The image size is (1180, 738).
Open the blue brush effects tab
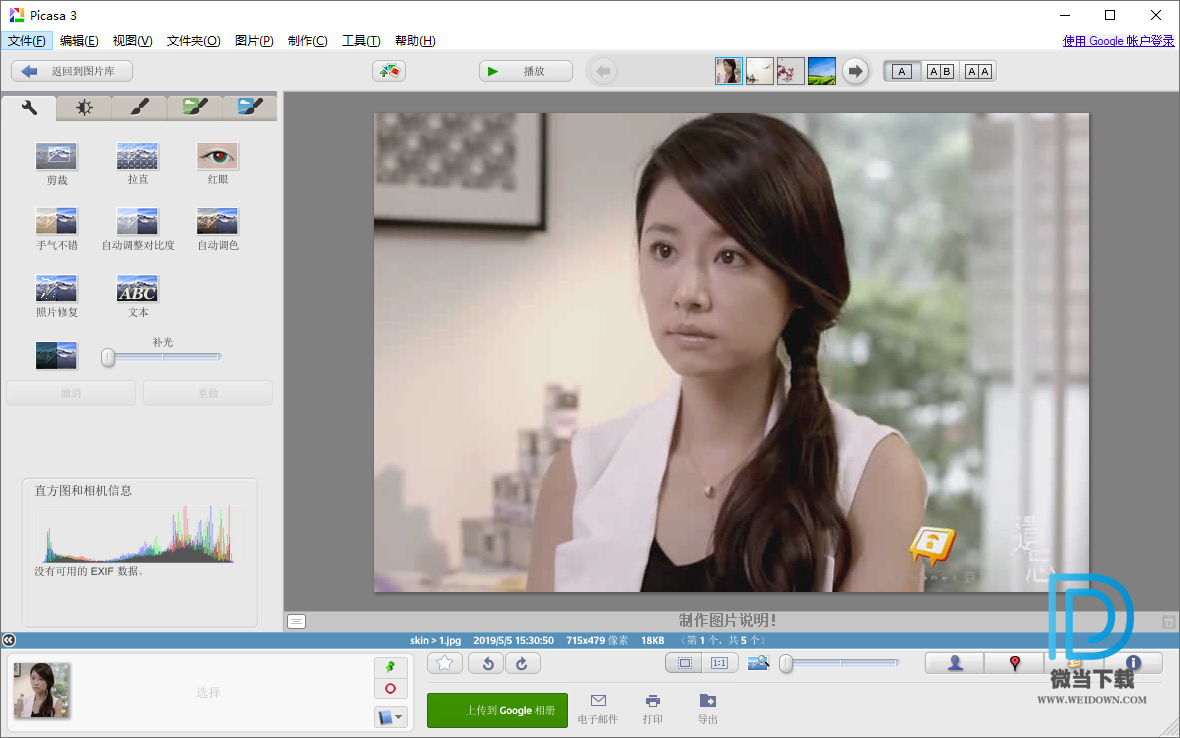tap(250, 108)
